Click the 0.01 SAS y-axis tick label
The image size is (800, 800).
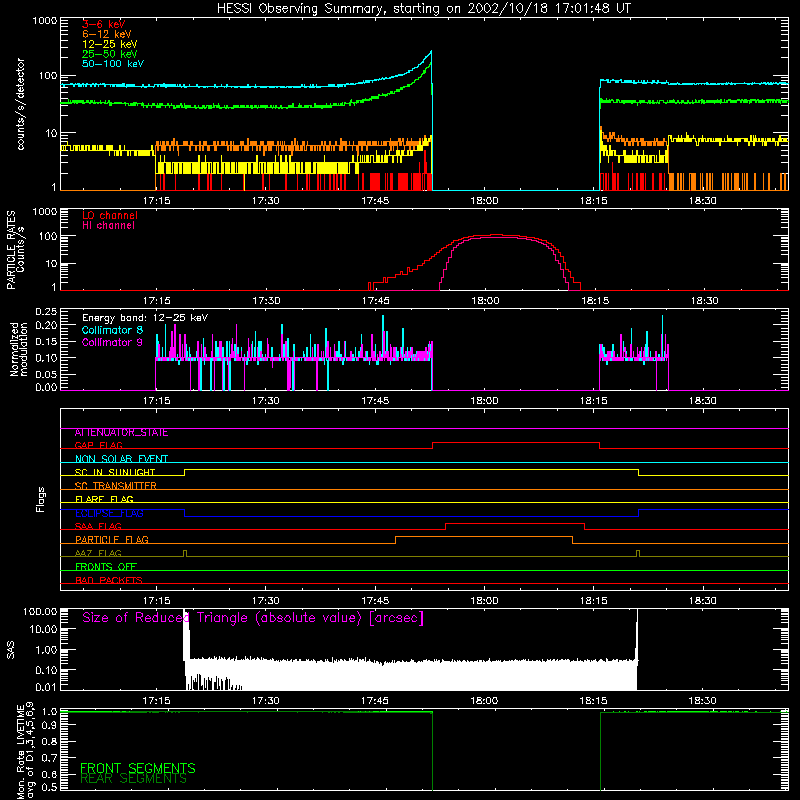pyautogui.click(x=46, y=687)
